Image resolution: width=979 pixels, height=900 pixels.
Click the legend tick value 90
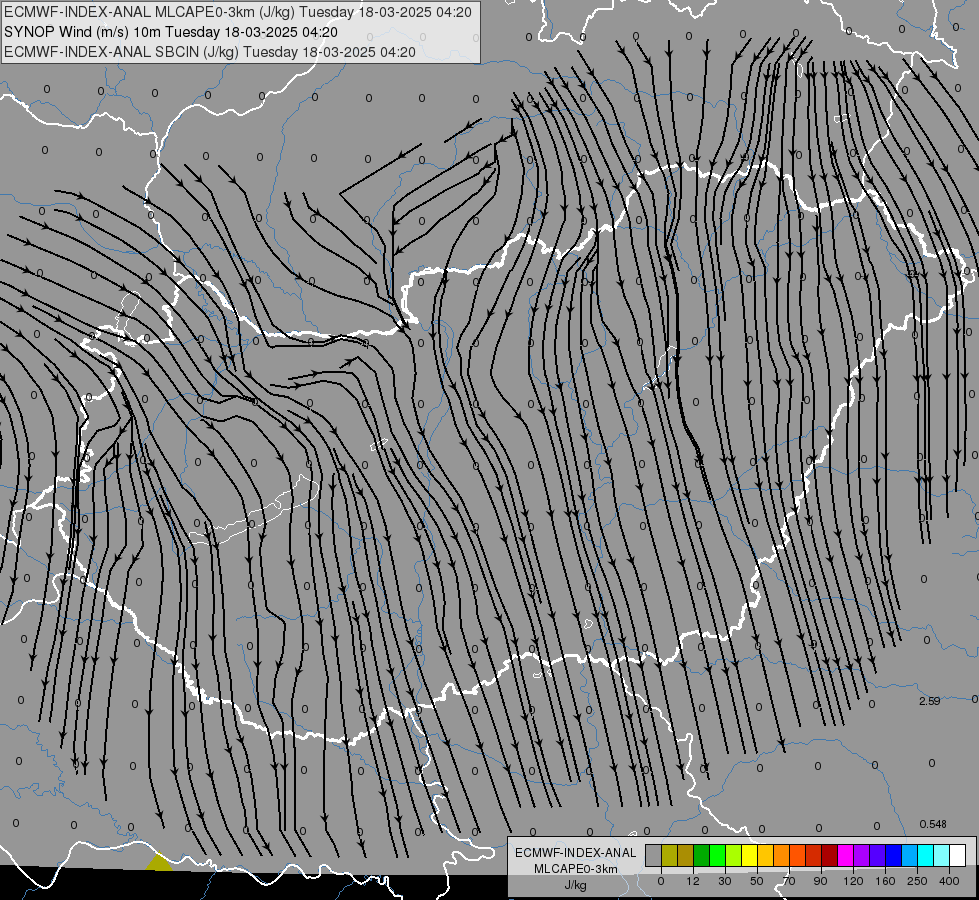(x=821, y=881)
